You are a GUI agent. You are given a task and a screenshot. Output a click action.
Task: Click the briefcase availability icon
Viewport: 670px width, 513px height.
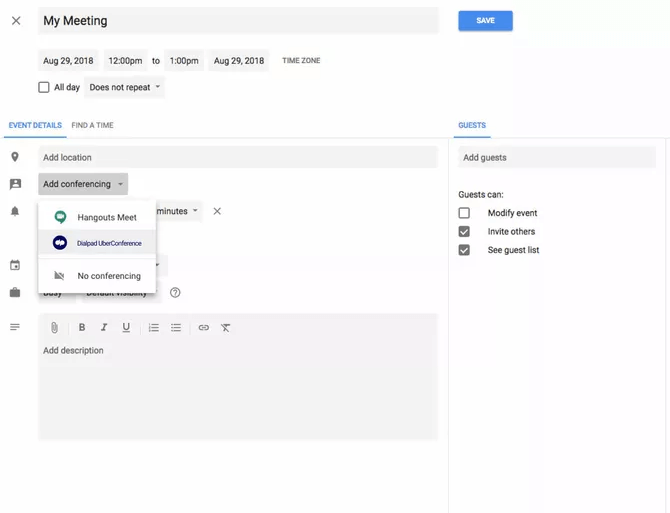tap(15, 293)
